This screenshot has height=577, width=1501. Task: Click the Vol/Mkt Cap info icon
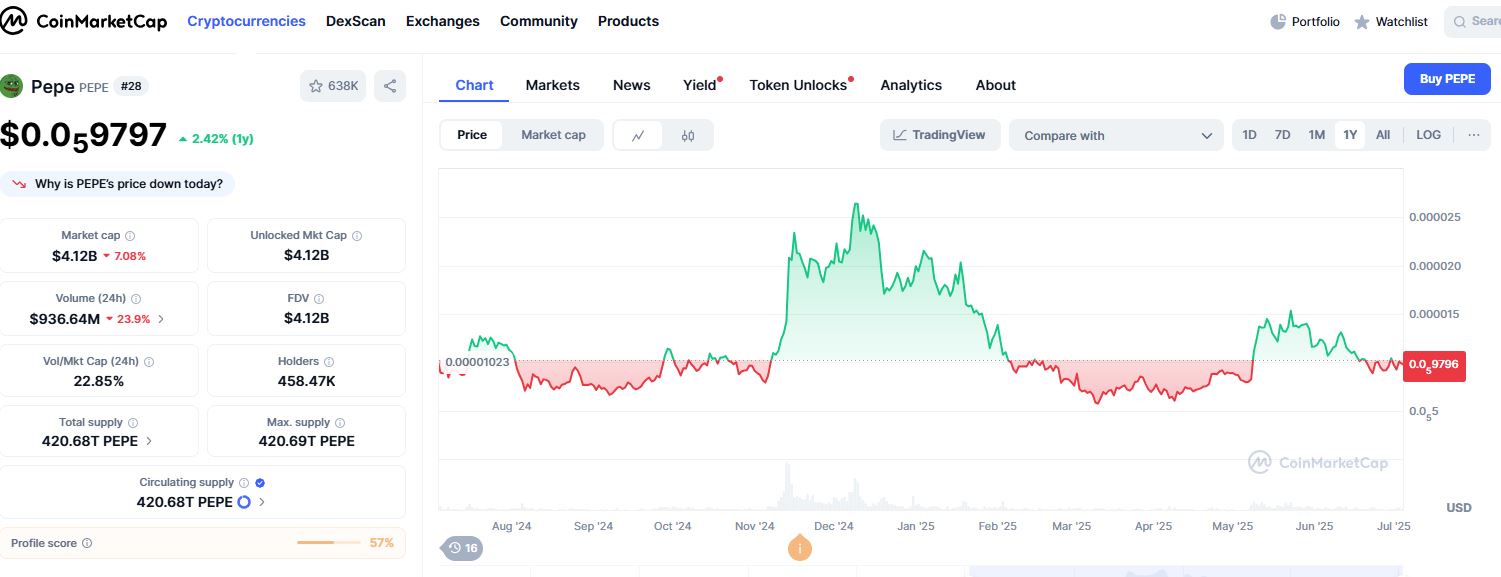[x=150, y=361]
